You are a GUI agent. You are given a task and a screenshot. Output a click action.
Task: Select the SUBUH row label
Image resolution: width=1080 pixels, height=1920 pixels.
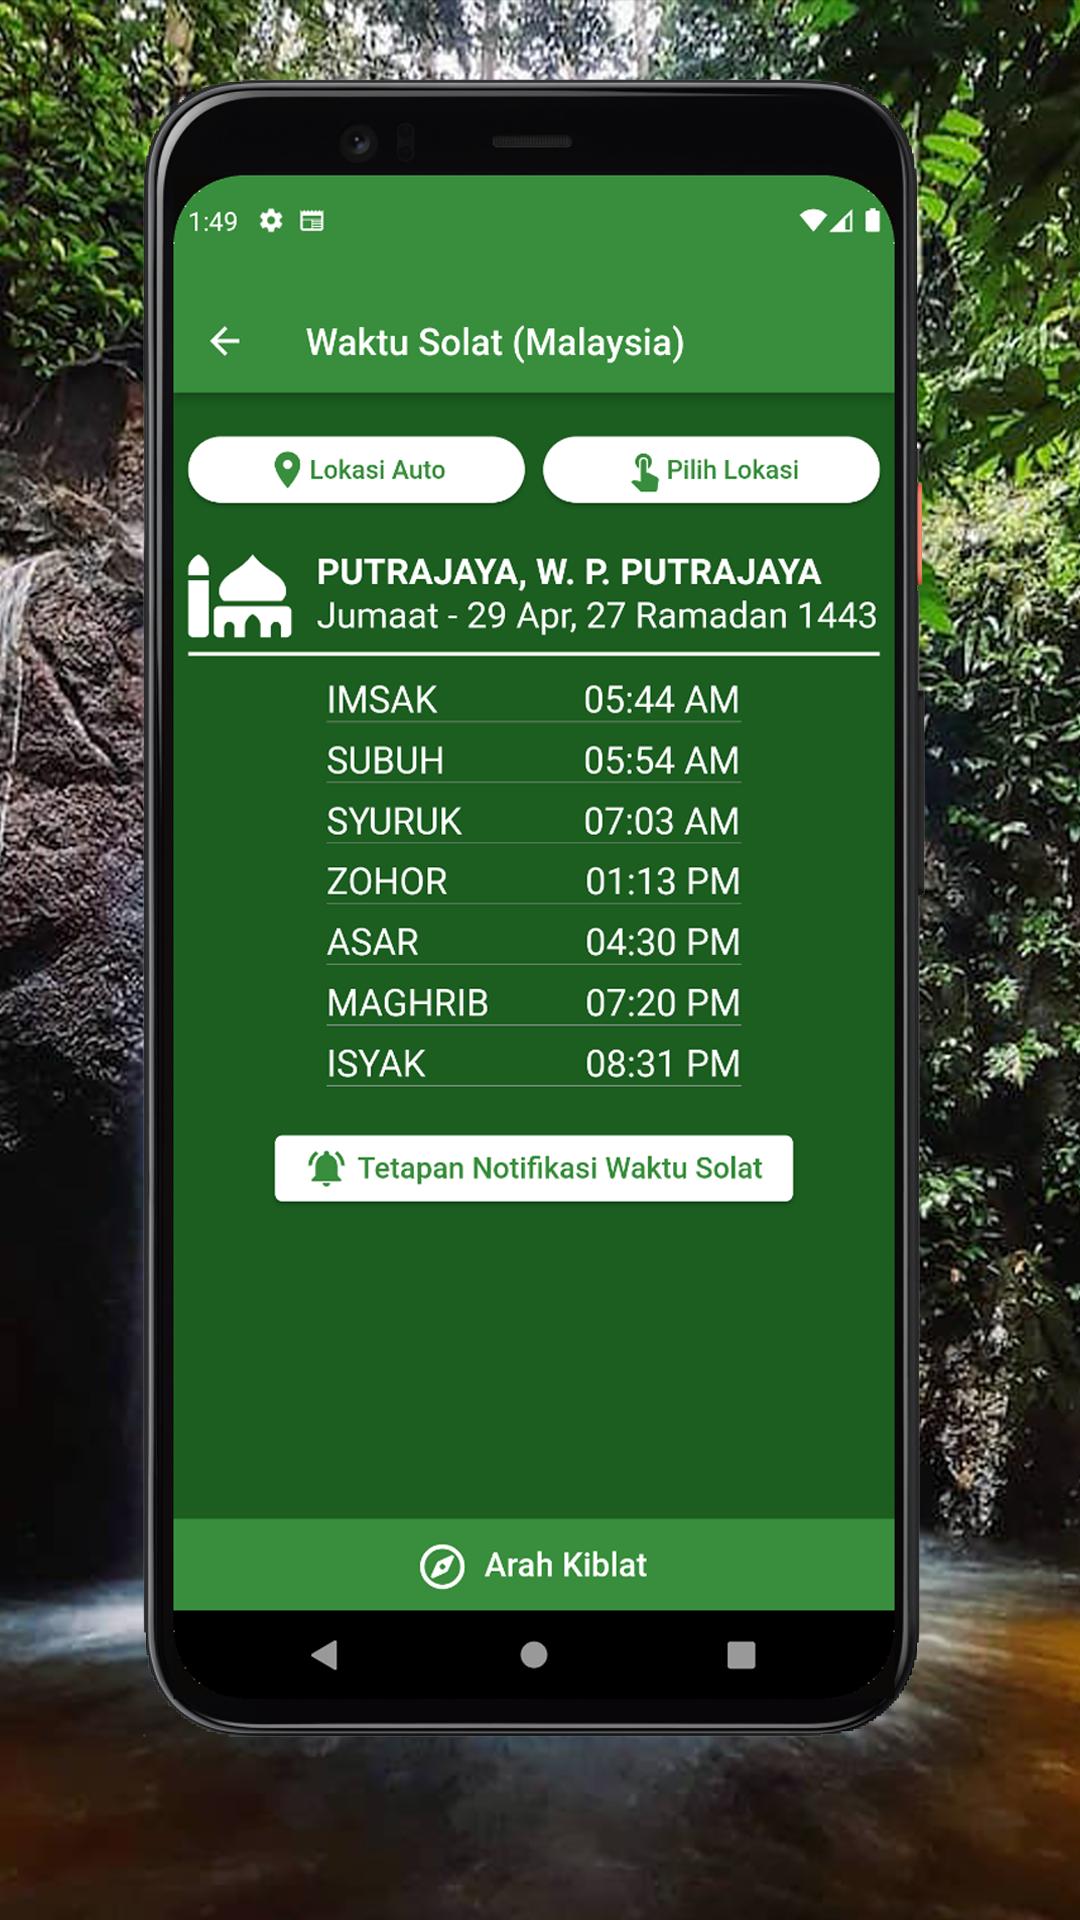[385, 761]
